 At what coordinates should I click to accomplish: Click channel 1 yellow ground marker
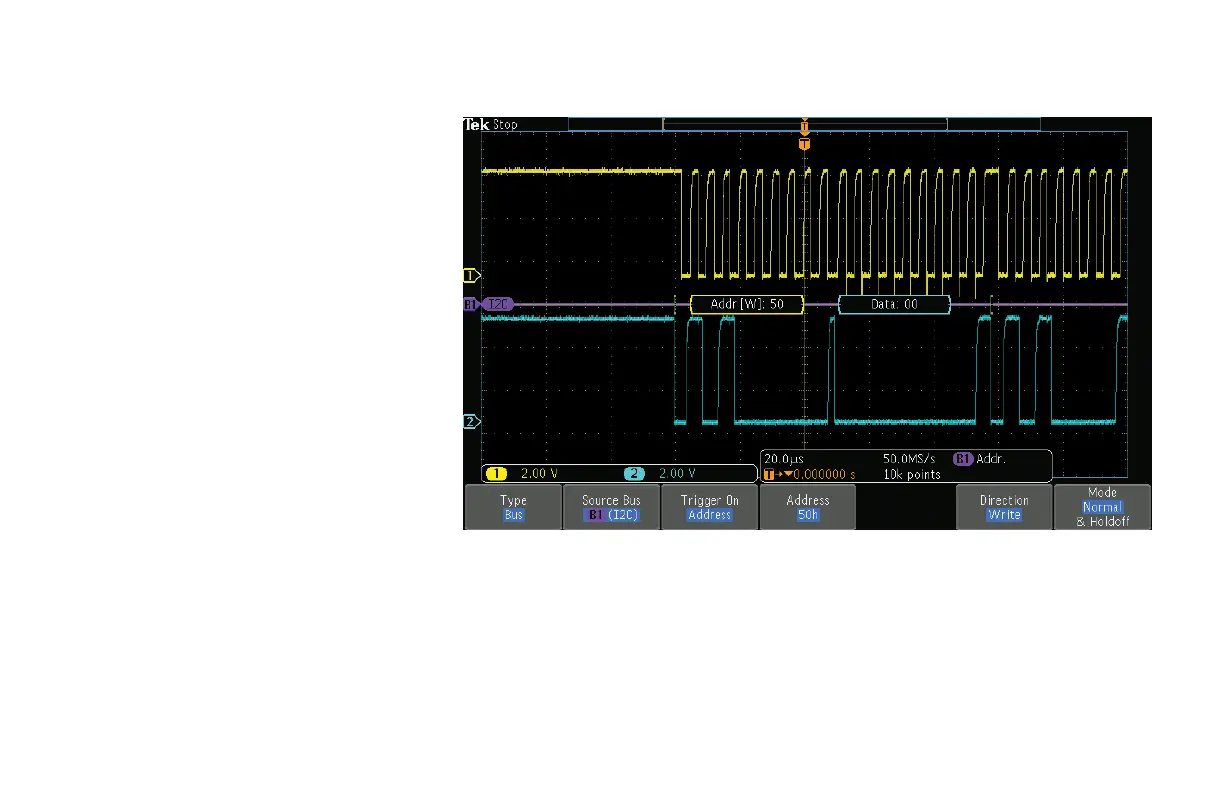[472, 274]
